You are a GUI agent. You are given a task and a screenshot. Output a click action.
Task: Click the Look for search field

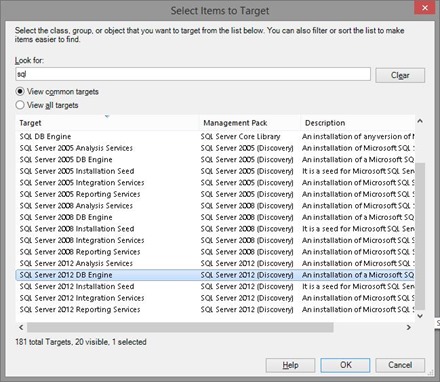[x=193, y=74]
